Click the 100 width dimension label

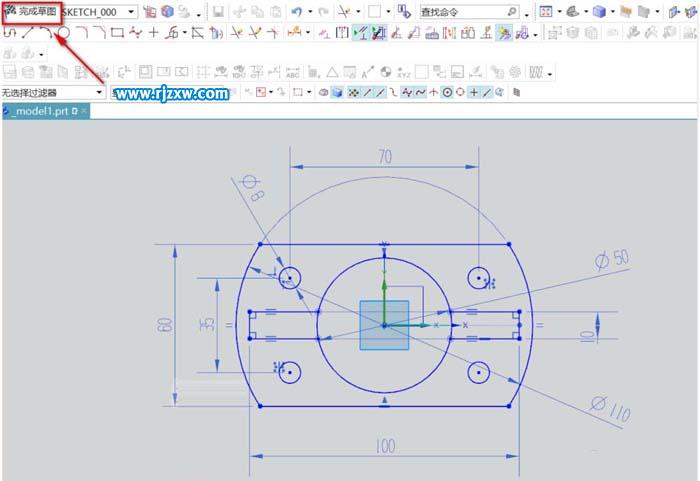point(385,445)
